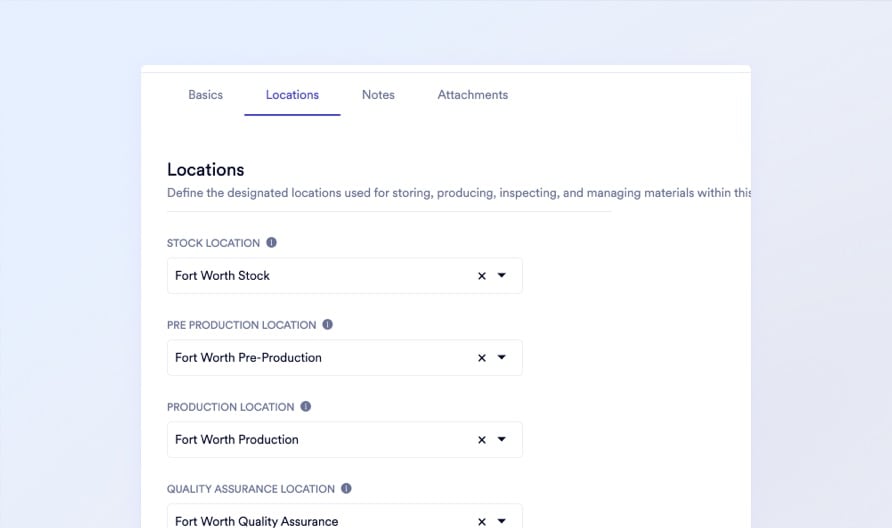Open the Notes tab
Image resolution: width=892 pixels, height=528 pixels.
click(378, 95)
